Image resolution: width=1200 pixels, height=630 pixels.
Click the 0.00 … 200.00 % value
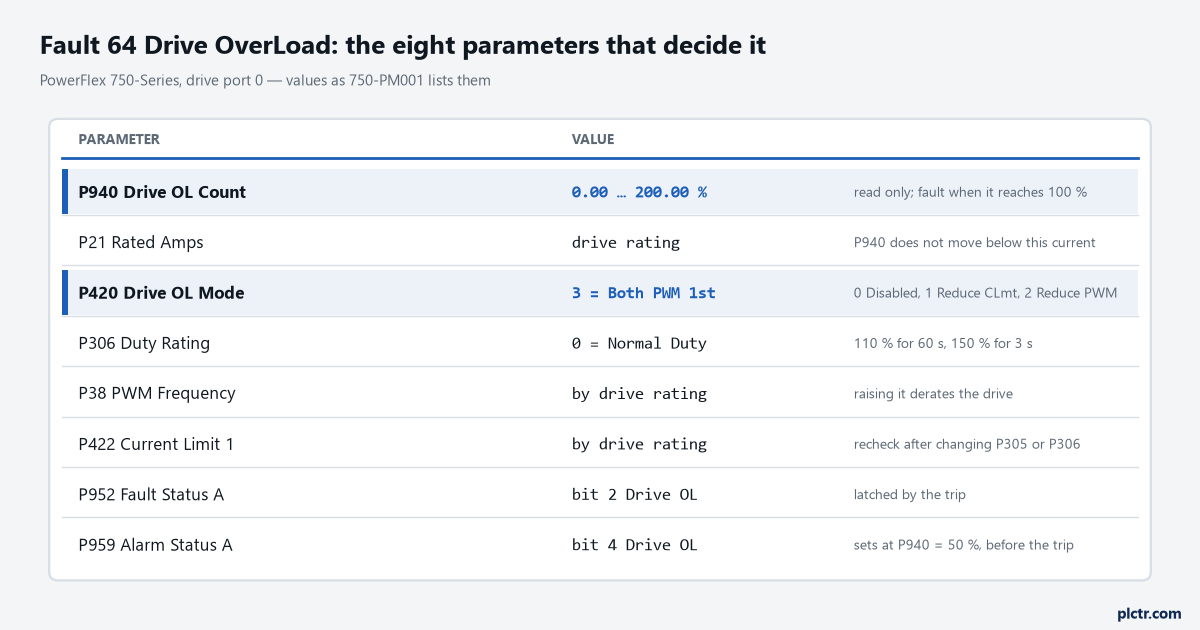[x=639, y=192]
